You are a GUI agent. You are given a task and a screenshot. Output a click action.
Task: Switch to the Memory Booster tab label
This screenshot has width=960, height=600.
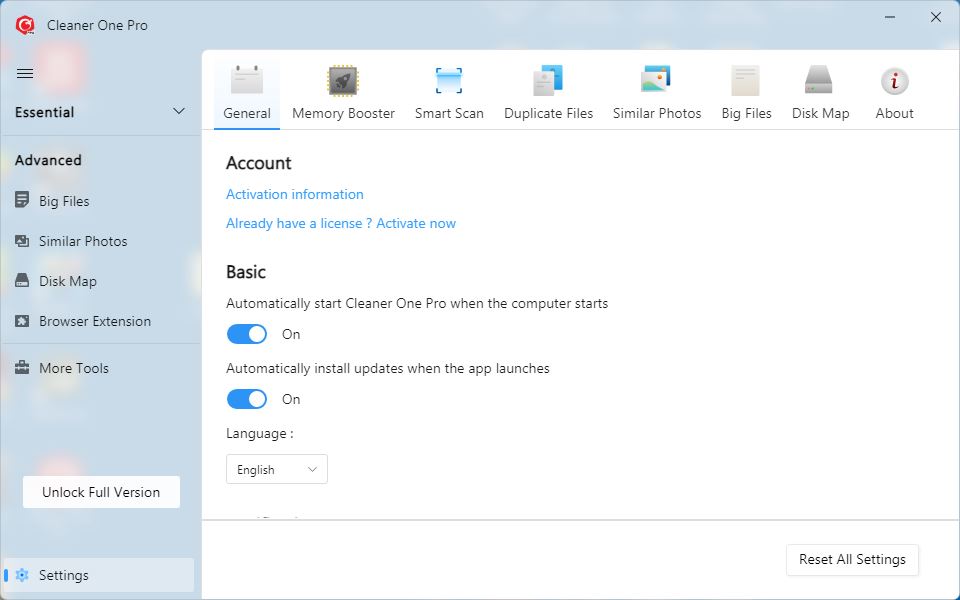pyautogui.click(x=343, y=113)
